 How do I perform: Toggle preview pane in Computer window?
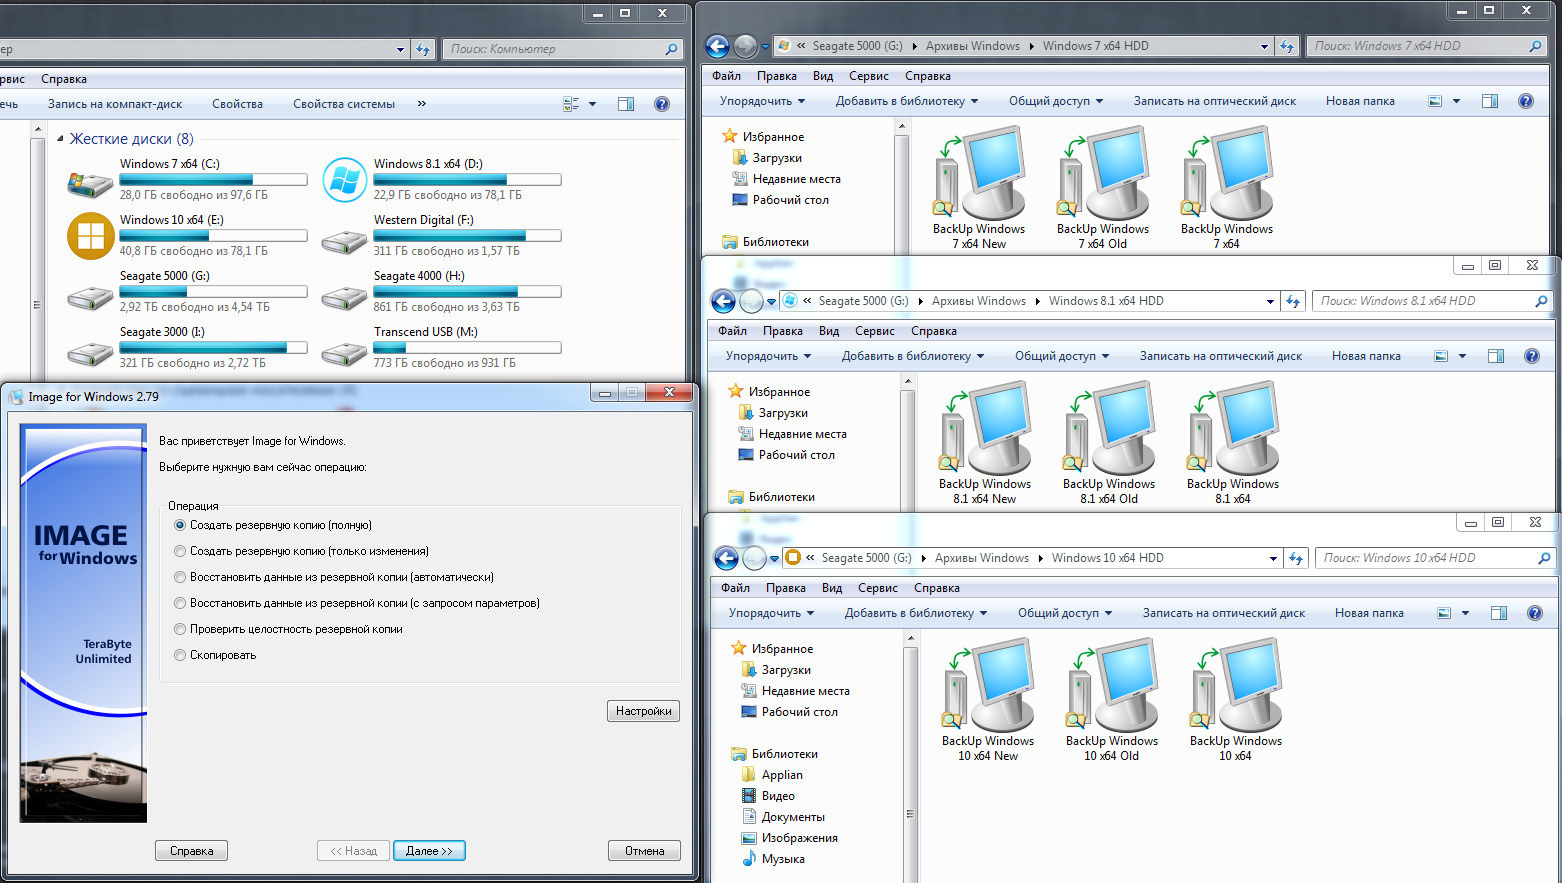(626, 104)
